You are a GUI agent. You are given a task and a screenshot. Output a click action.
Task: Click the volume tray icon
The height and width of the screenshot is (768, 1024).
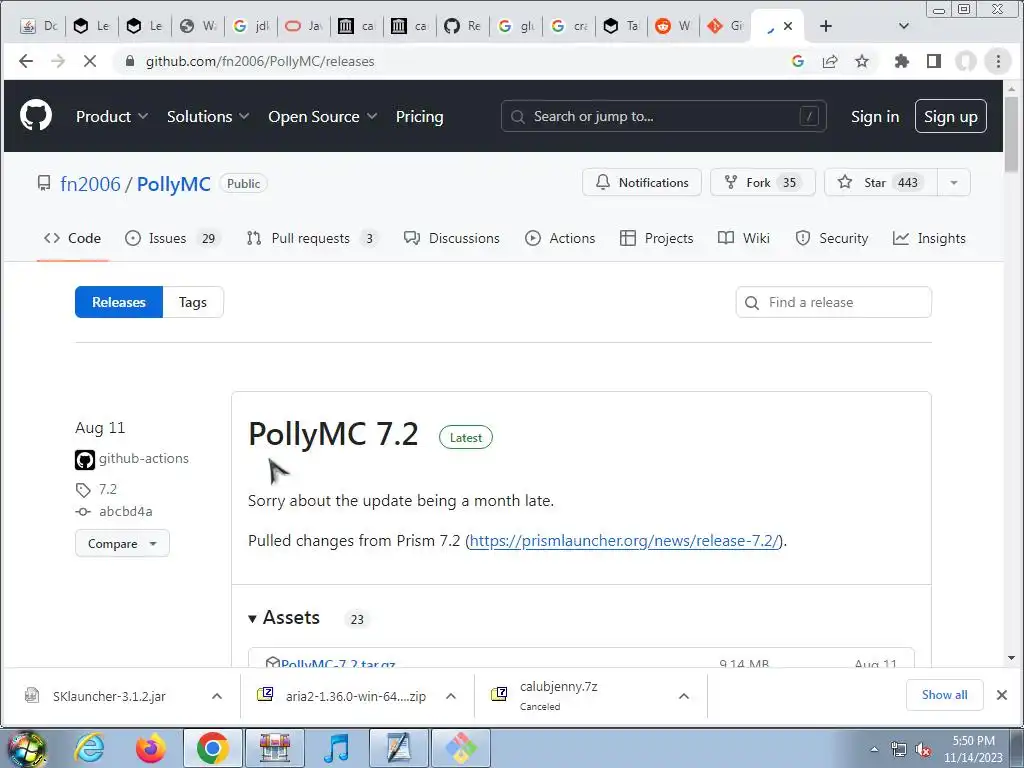[x=923, y=750]
